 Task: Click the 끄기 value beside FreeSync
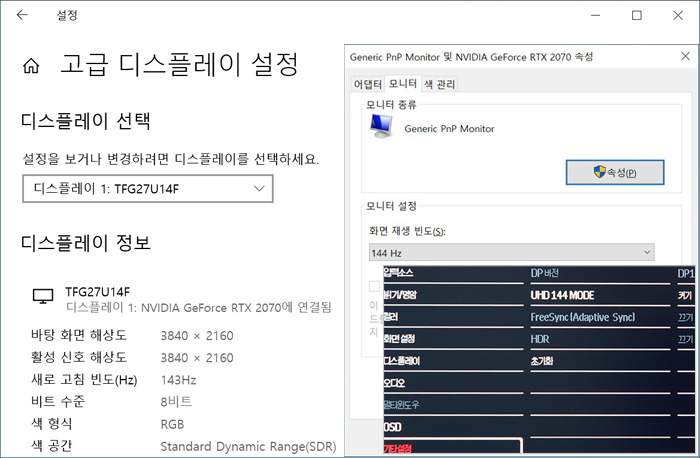point(685,317)
